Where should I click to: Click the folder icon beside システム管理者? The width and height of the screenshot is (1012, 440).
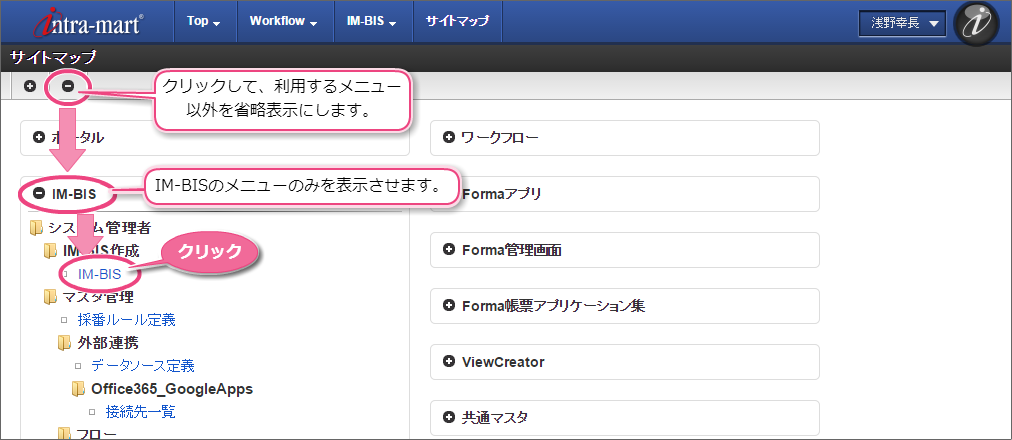[36, 228]
